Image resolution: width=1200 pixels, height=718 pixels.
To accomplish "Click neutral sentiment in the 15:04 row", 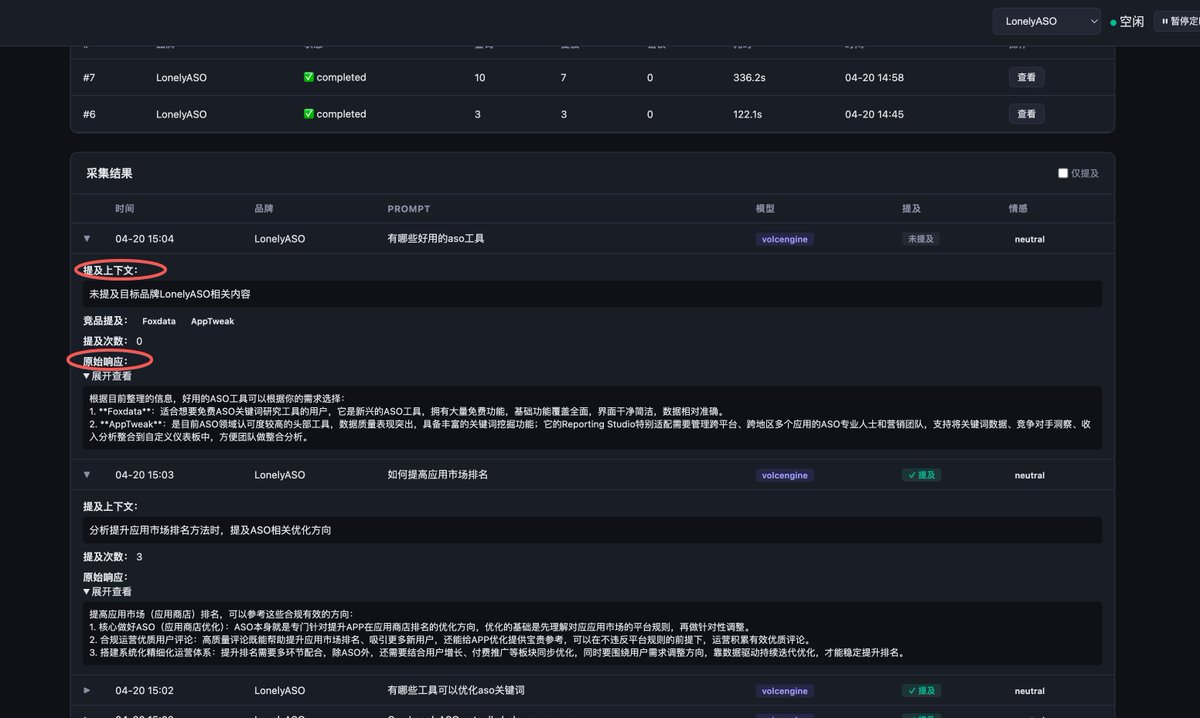I will pyautogui.click(x=1029, y=239).
